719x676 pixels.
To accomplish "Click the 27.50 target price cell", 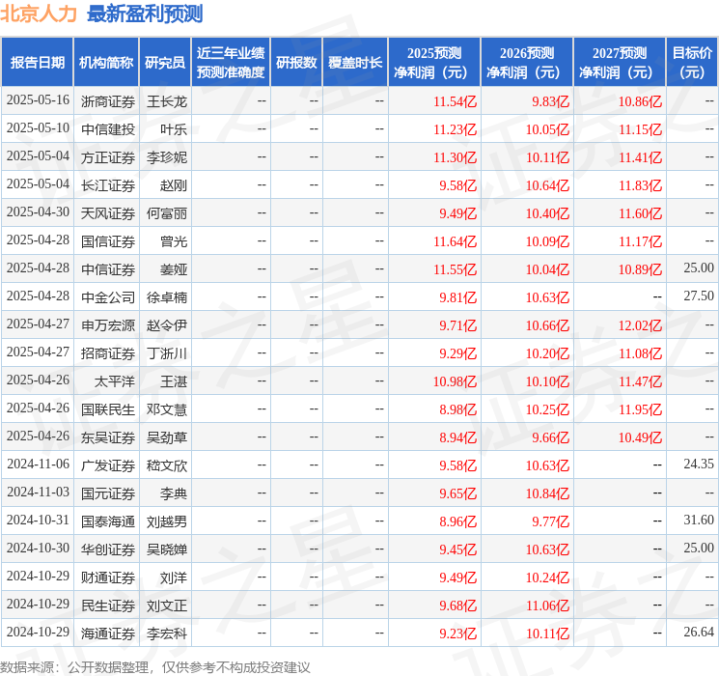I will 698,296.
